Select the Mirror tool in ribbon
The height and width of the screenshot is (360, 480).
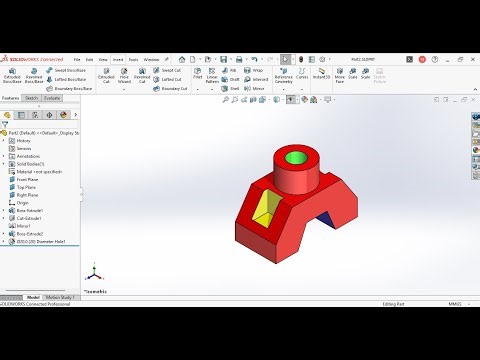tap(254, 89)
